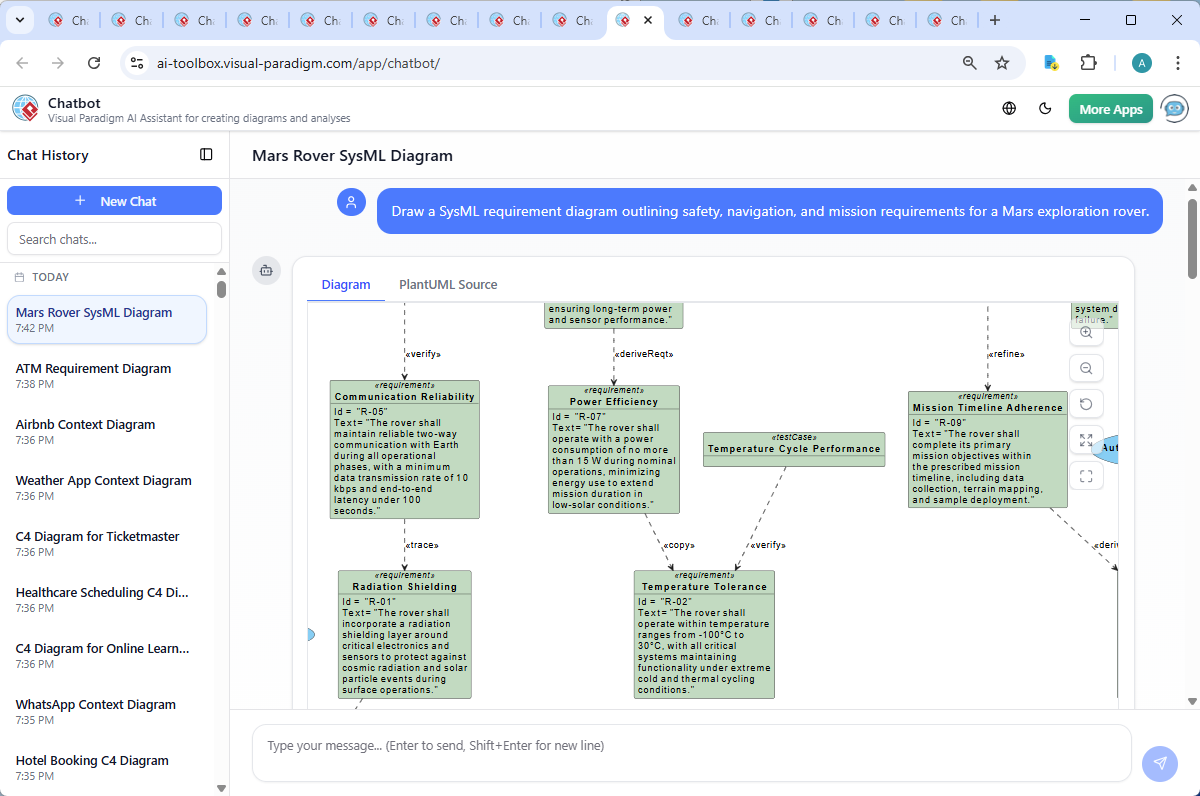Open fullscreen mode via the brackets icon
1200x796 pixels.
click(1086, 475)
